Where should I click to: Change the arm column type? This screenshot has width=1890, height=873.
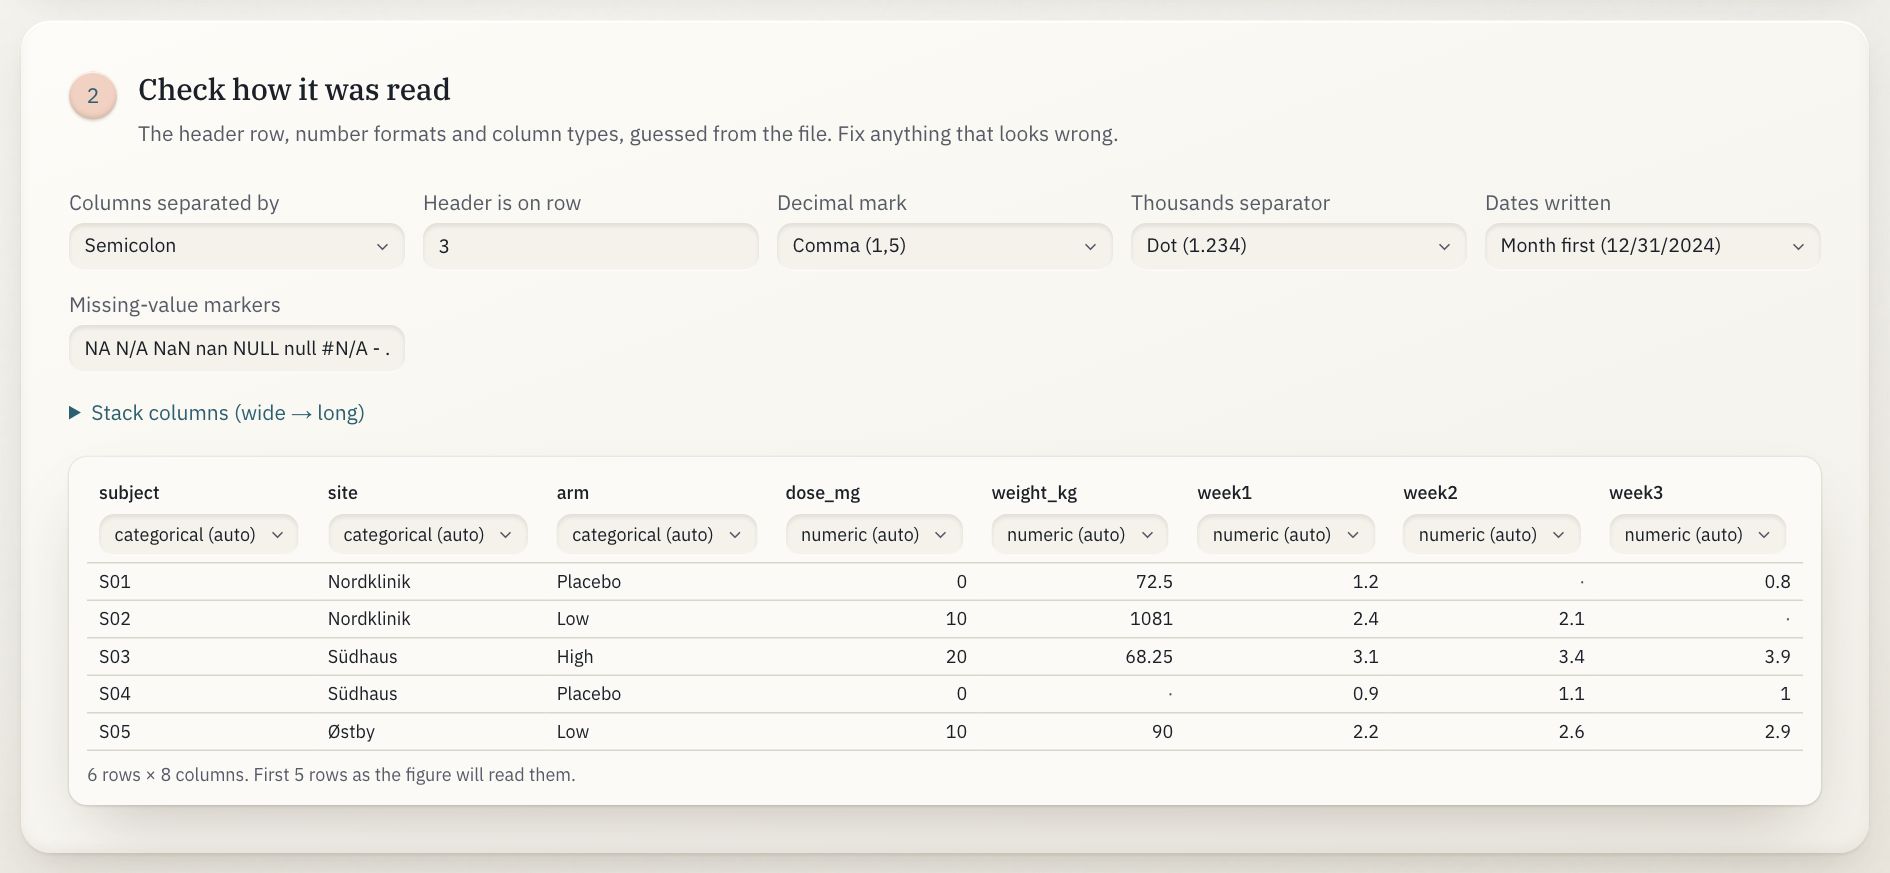pos(656,535)
